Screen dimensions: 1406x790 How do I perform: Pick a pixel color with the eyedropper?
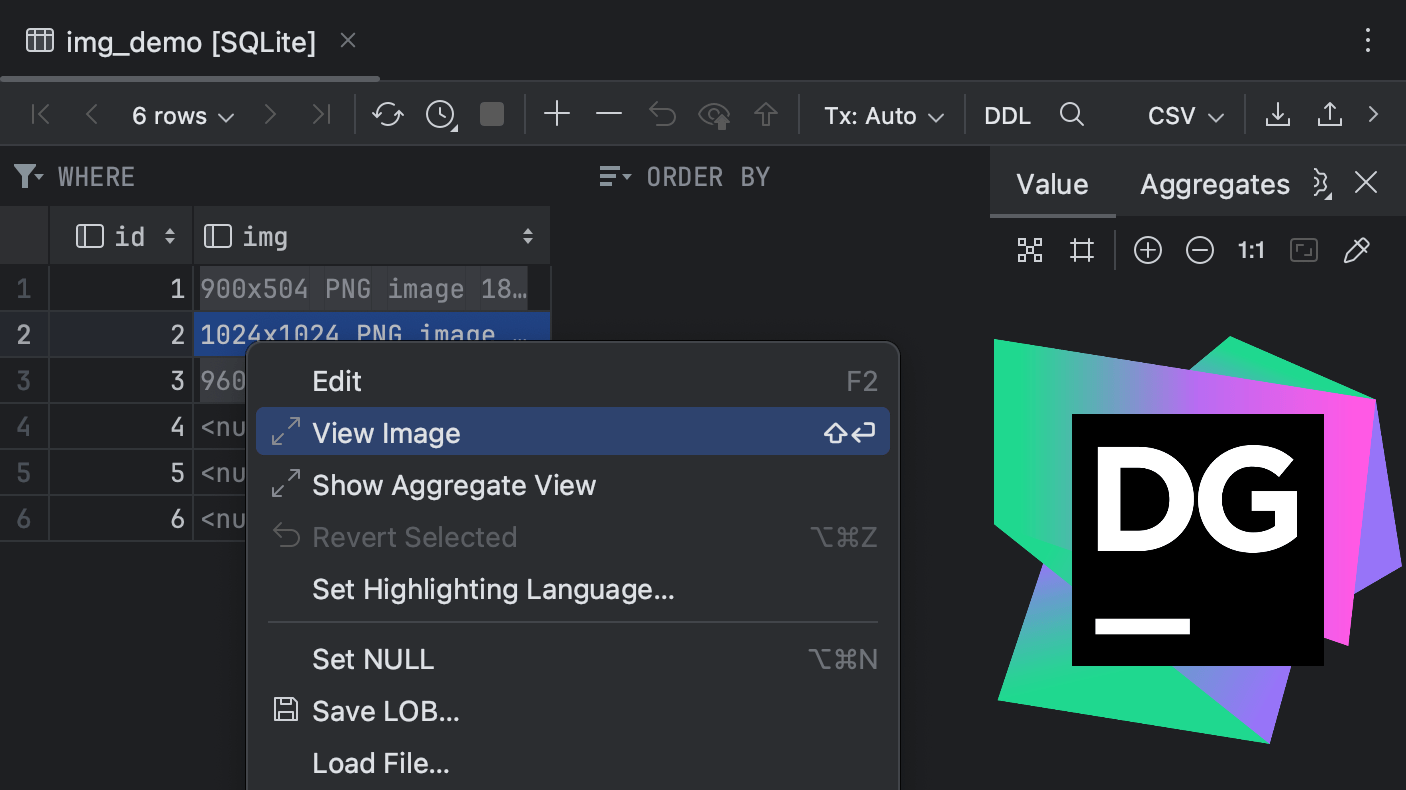point(1357,250)
